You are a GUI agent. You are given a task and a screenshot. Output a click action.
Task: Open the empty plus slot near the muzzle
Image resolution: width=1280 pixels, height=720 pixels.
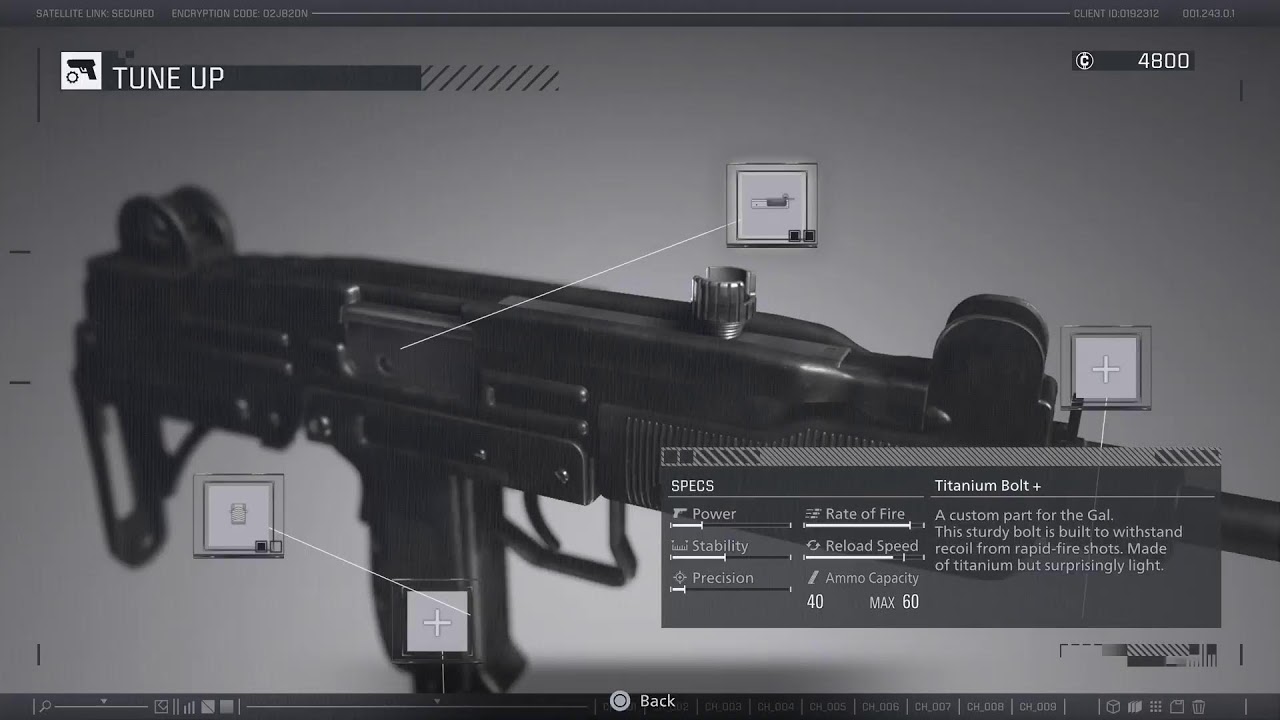click(1105, 369)
